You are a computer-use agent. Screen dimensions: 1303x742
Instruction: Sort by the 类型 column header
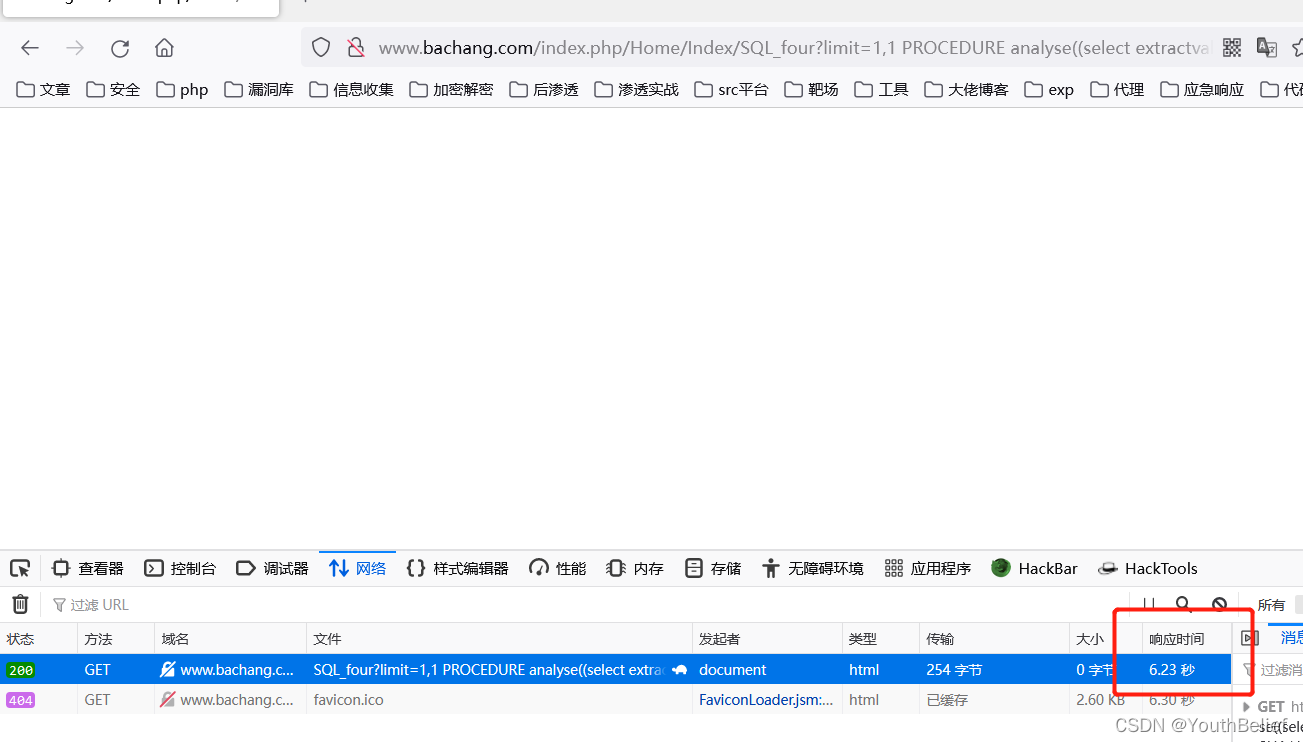(880, 639)
